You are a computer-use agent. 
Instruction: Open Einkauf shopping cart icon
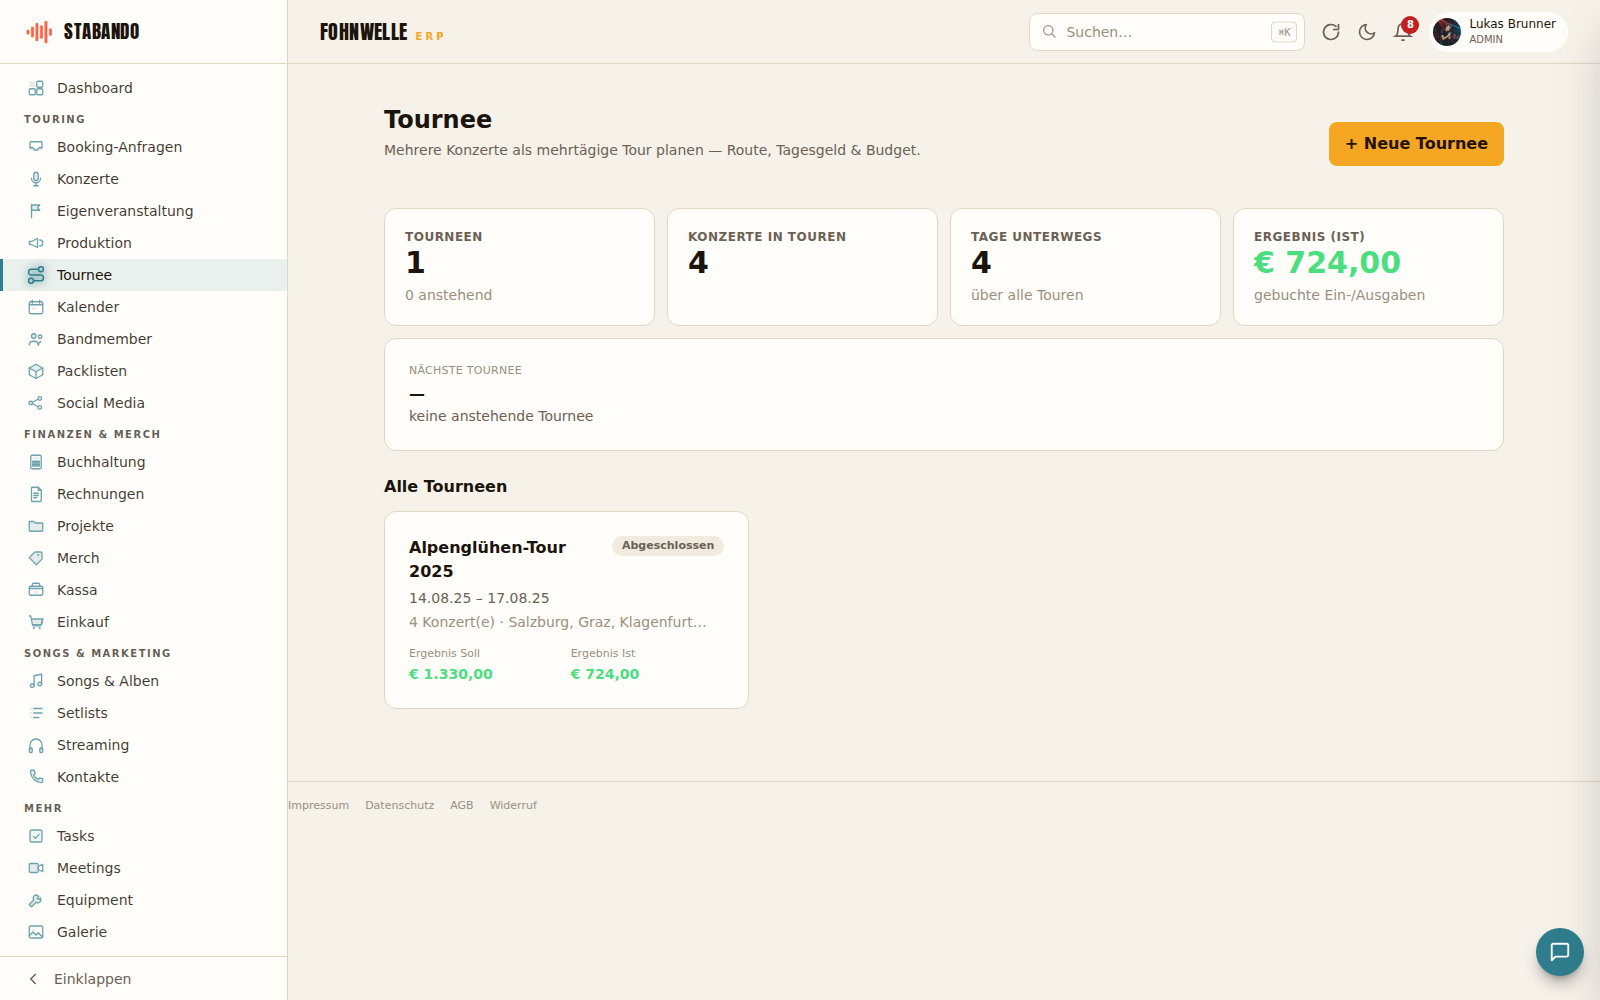(x=36, y=622)
